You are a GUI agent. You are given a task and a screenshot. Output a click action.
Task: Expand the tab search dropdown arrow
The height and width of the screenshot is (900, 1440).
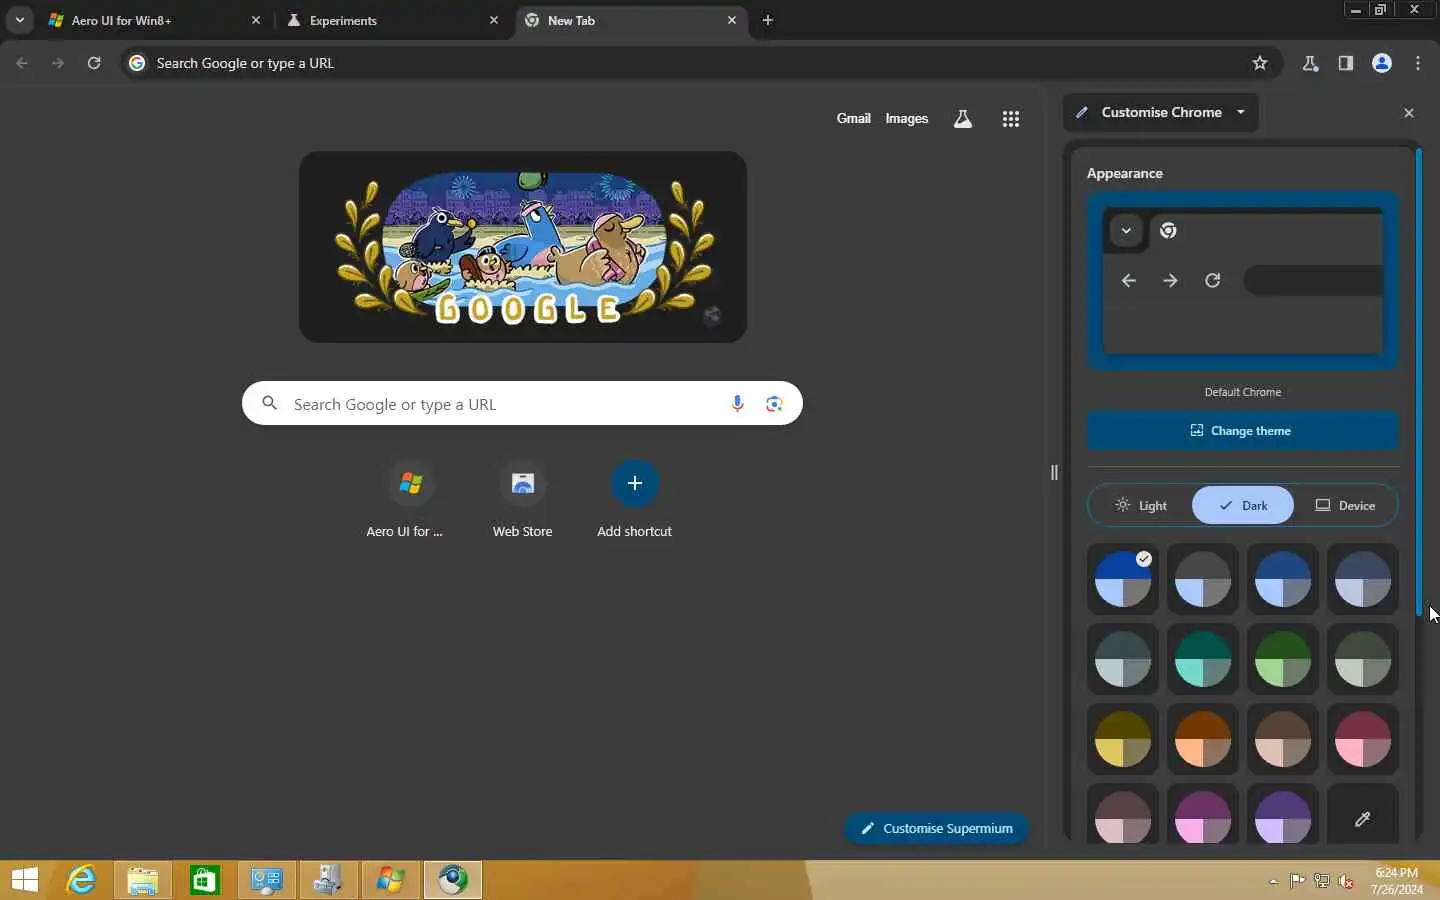click(19, 20)
